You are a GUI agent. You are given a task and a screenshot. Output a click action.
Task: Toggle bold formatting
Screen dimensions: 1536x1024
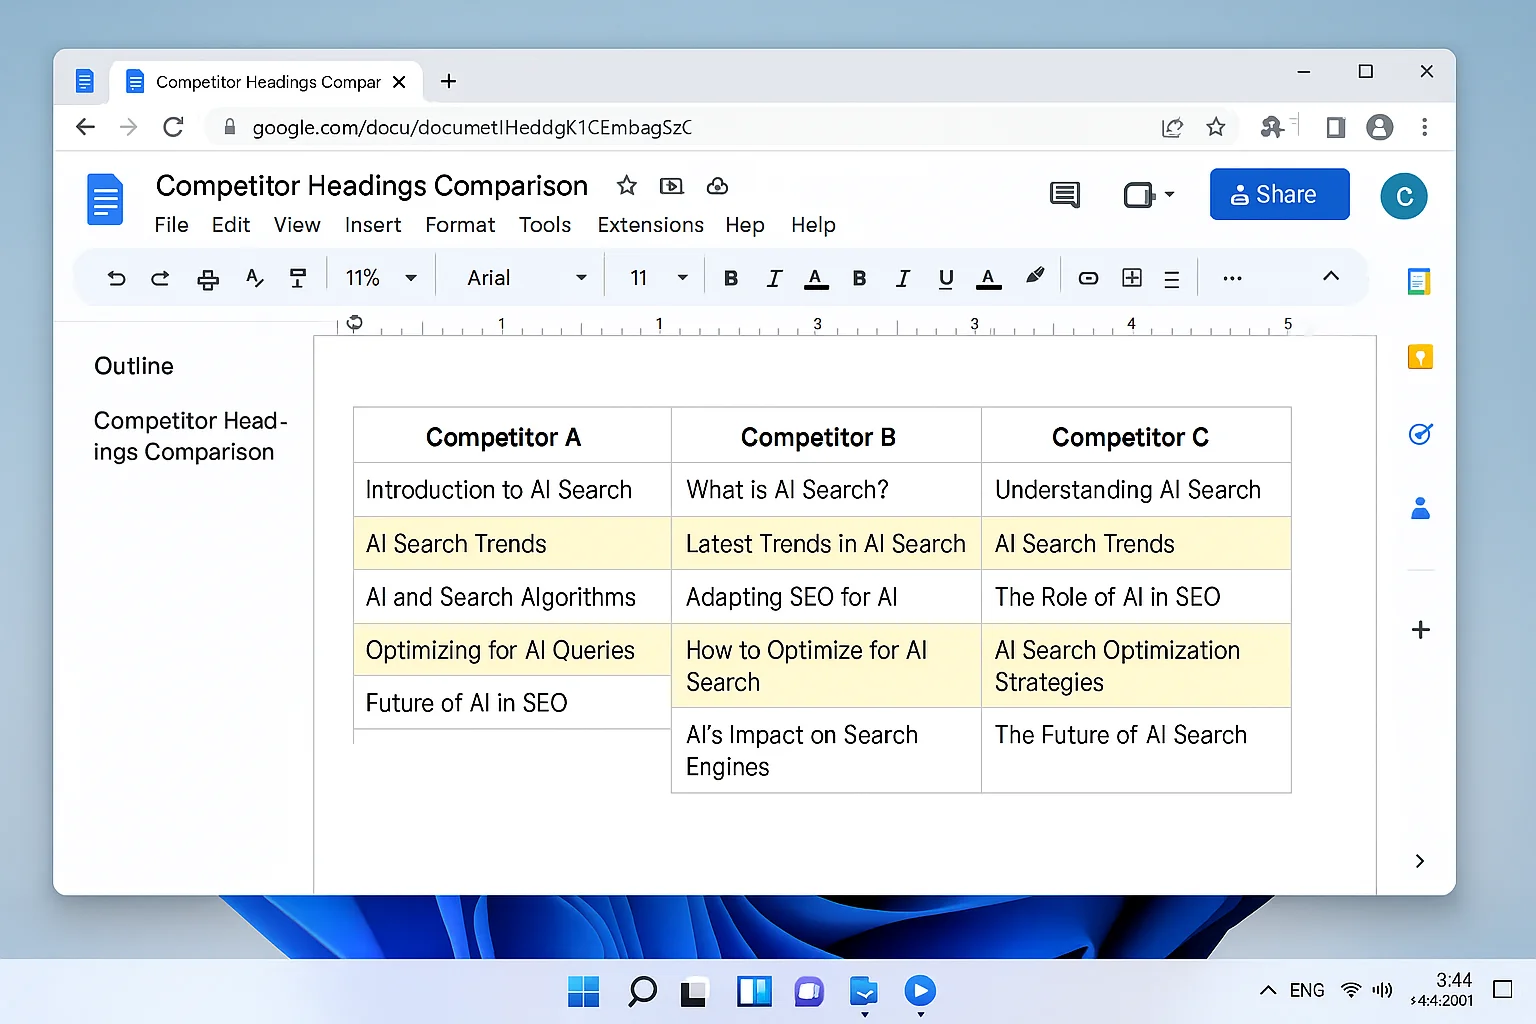(731, 277)
